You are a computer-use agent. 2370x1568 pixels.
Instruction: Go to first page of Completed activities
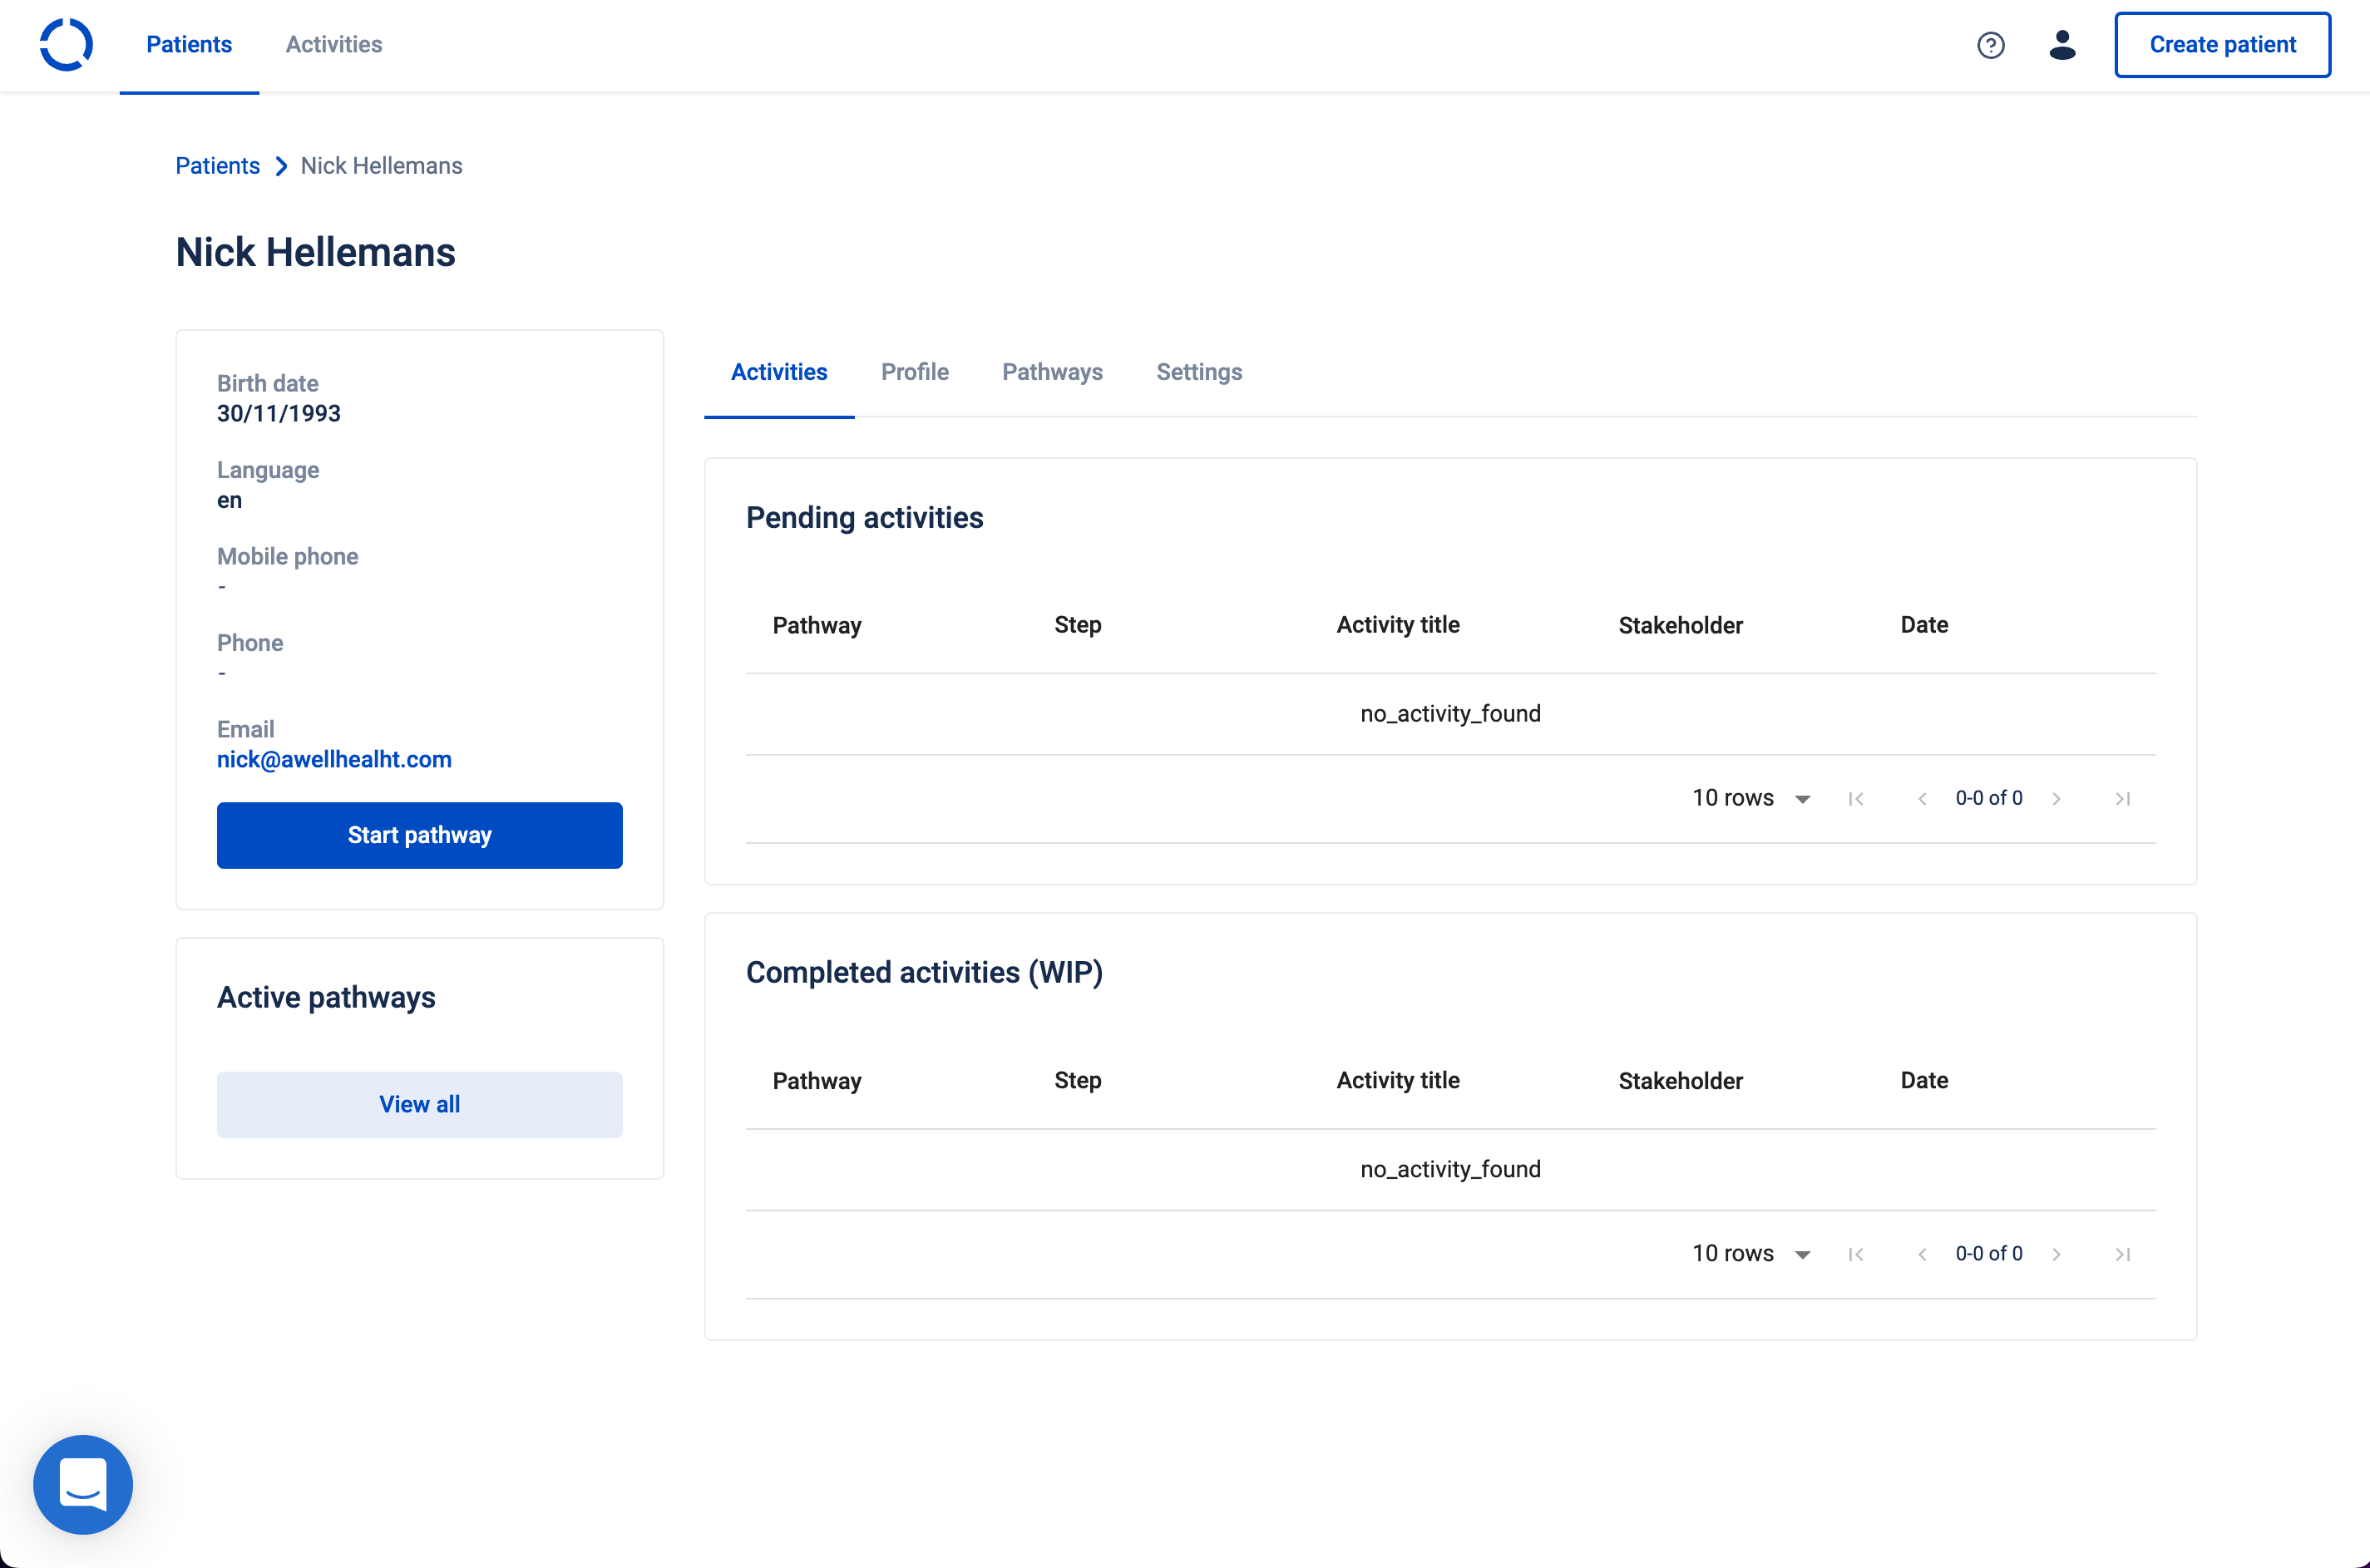(1856, 1254)
